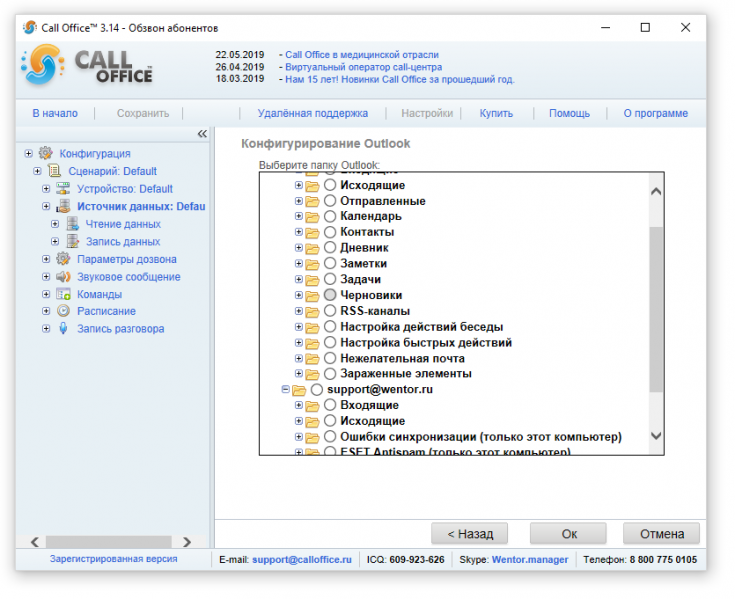Collapse the left panel with double chevron
This screenshot has width=735, height=599.
click(x=202, y=134)
